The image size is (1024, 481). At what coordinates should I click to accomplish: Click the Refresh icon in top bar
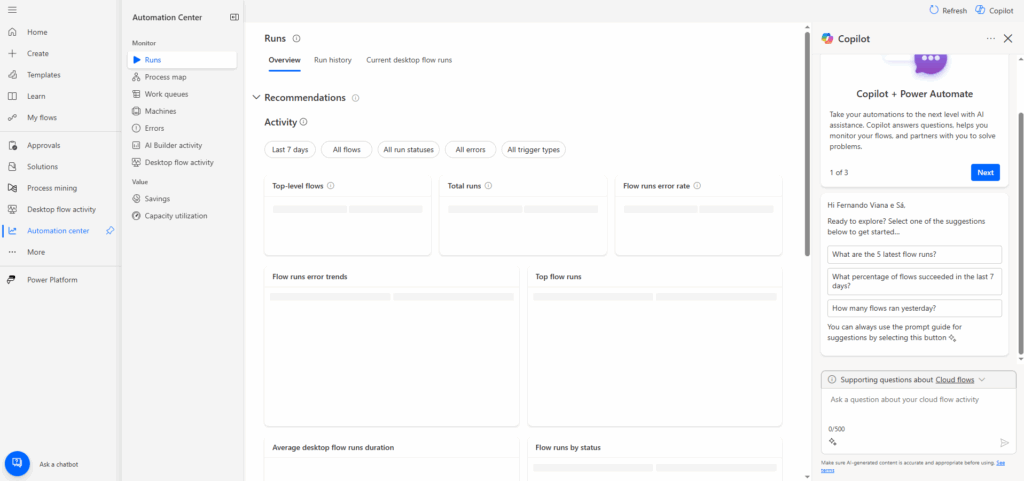pyautogui.click(x=934, y=10)
